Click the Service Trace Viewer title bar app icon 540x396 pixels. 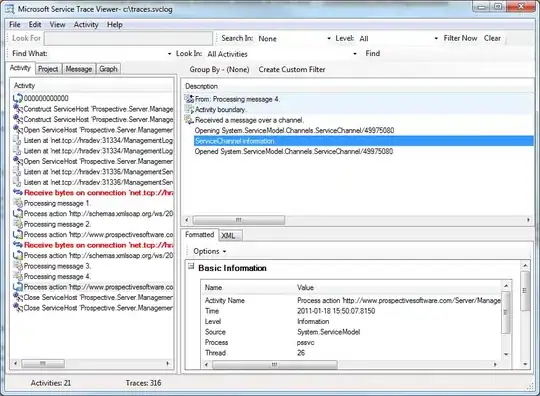(x=9, y=9)
